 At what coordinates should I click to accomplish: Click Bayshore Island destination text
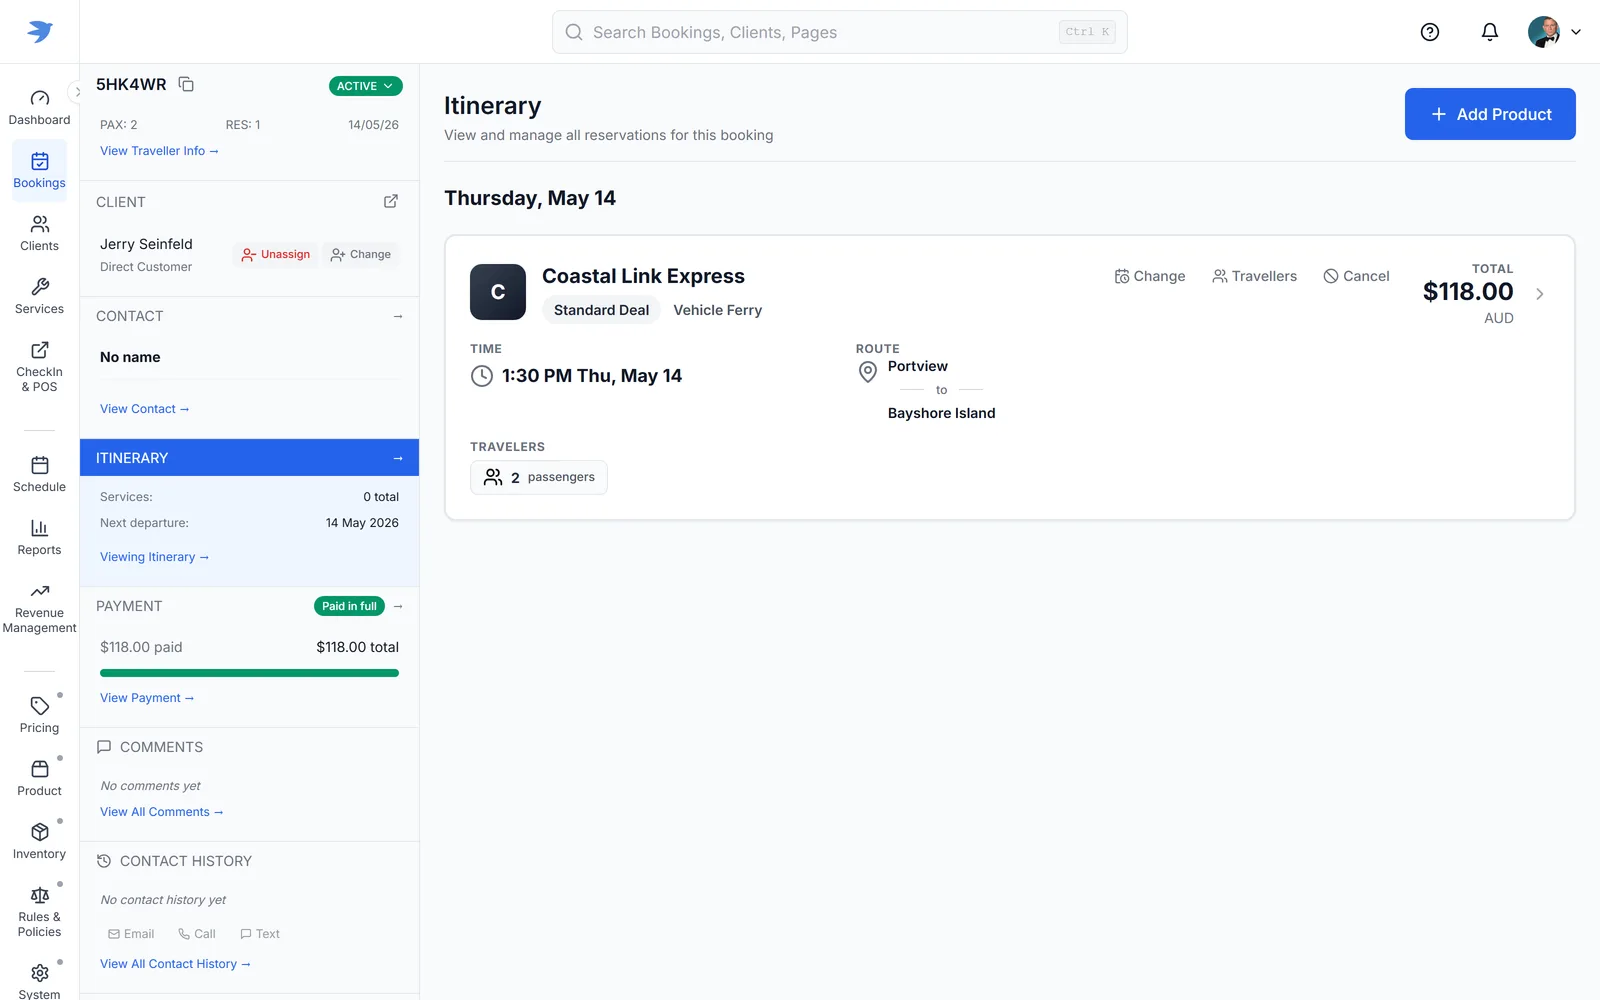pyautogui.click(x=941, y=413)
